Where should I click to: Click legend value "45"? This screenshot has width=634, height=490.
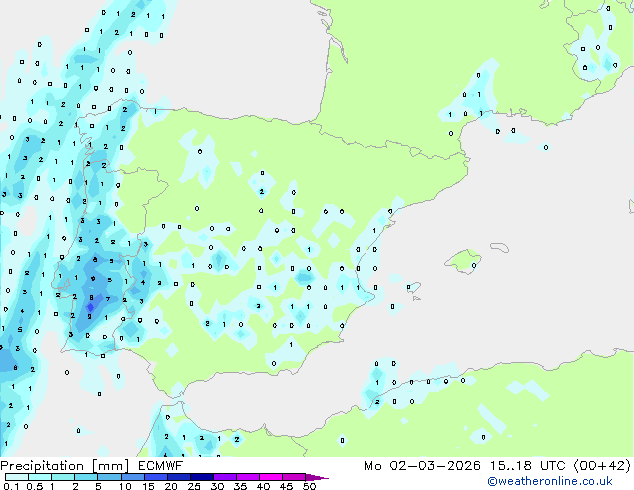(286, 486)
